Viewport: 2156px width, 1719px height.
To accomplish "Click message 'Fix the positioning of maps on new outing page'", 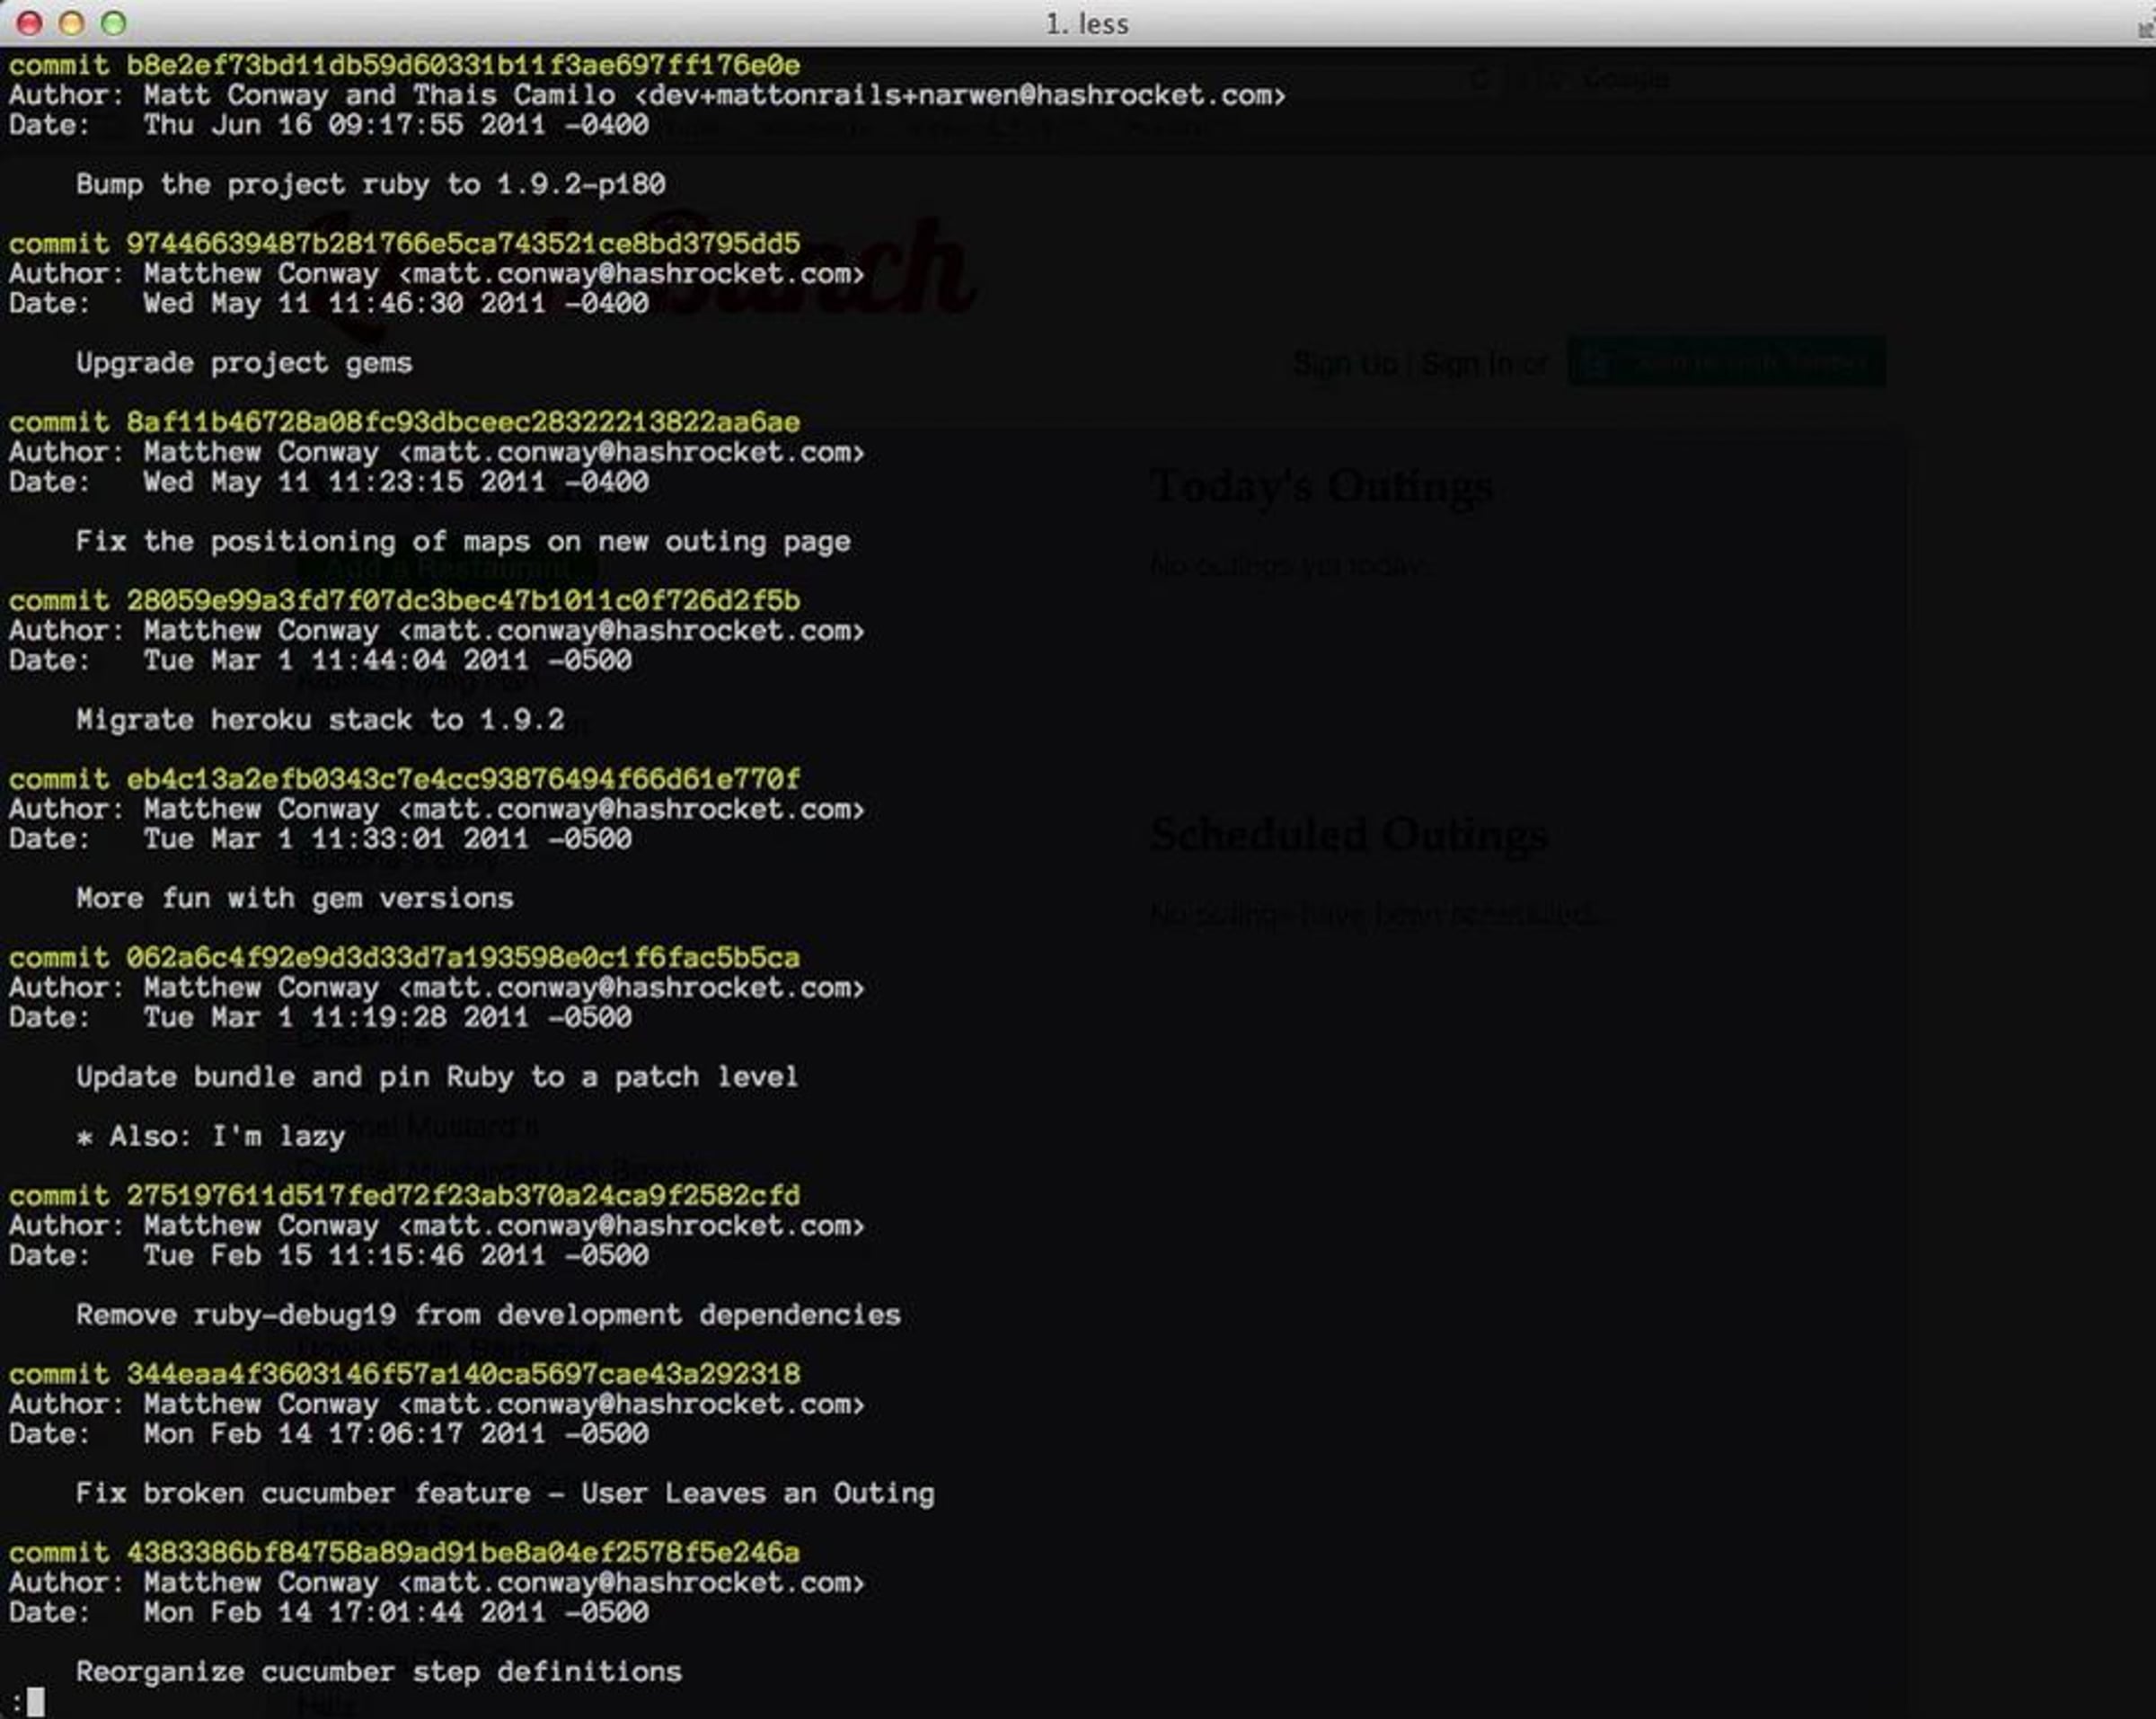I will tap(463, 542).
